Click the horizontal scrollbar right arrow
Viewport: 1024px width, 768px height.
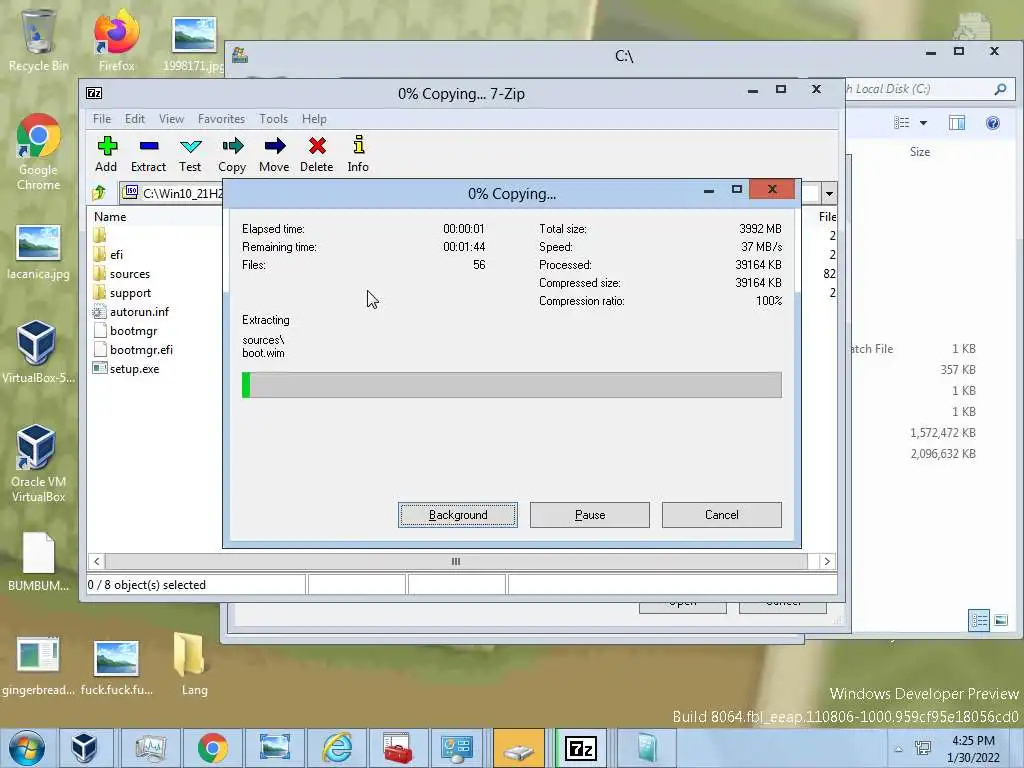(827, 561)
